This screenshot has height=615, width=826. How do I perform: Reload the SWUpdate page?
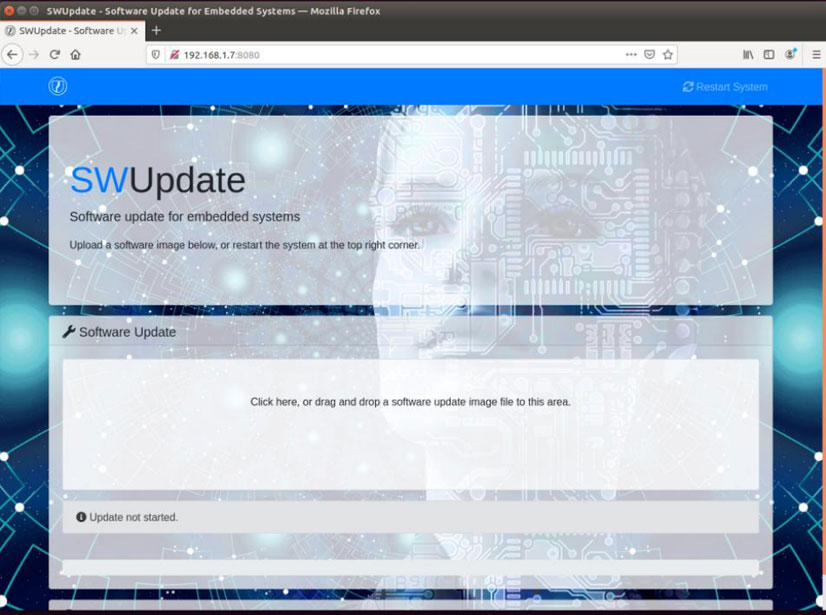click(x=53, y=54)
